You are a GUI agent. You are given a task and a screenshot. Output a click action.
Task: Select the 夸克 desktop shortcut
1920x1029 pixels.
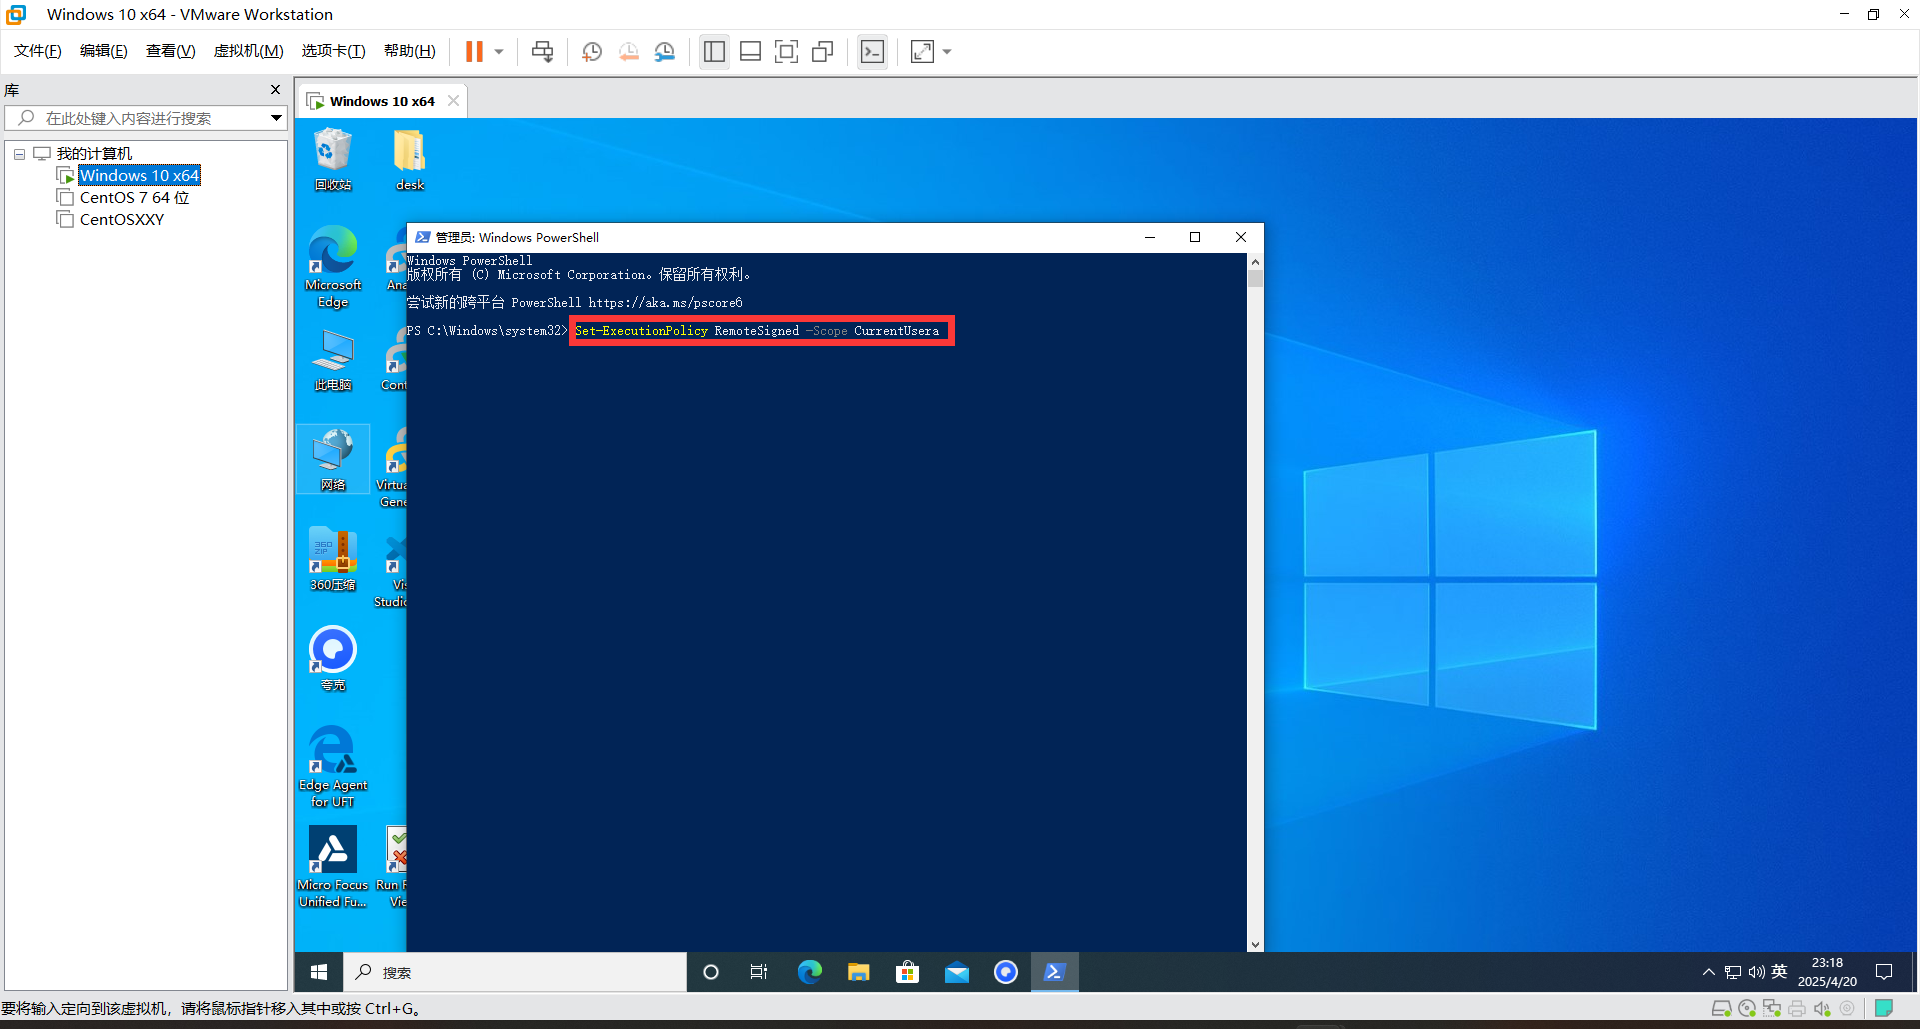pyautogui.click(x=333, y=660)
